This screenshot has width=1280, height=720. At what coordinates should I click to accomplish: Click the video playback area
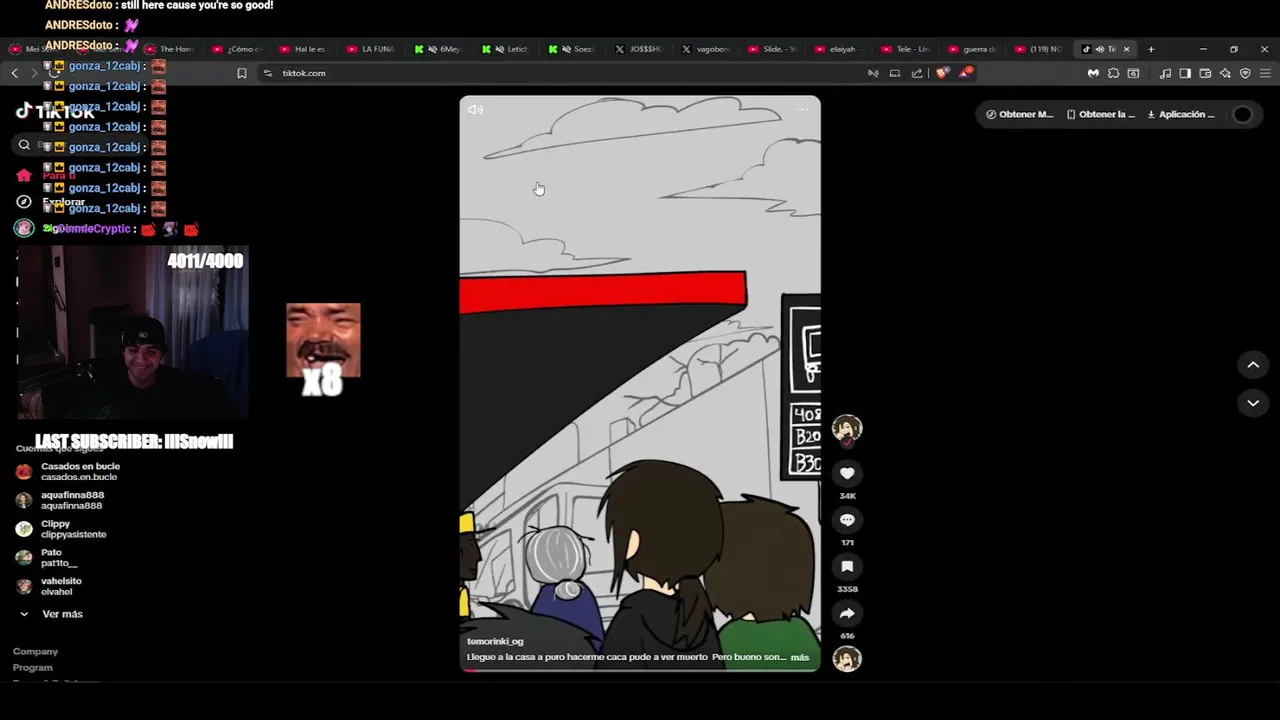640,383
